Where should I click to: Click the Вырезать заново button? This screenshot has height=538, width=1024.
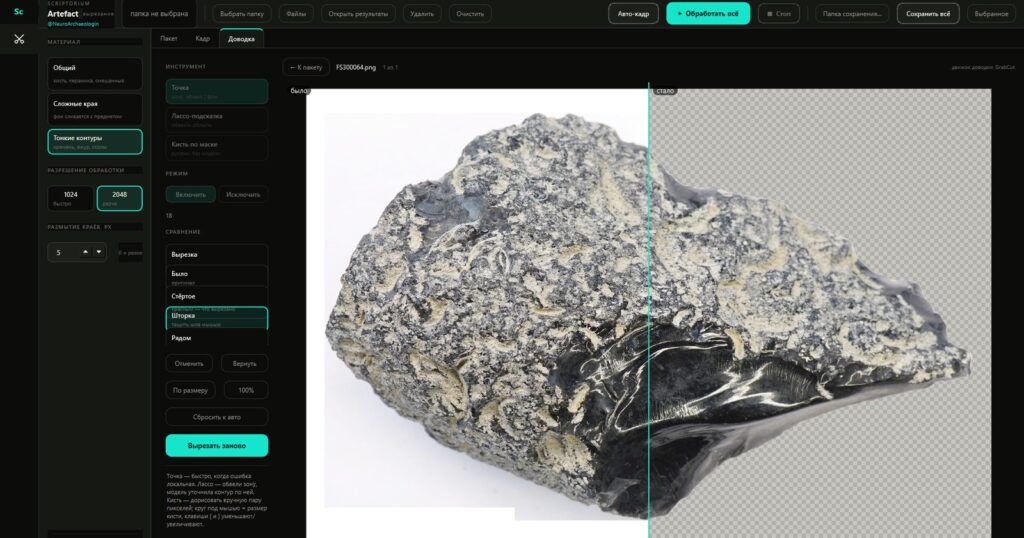[x=217, y=445]
